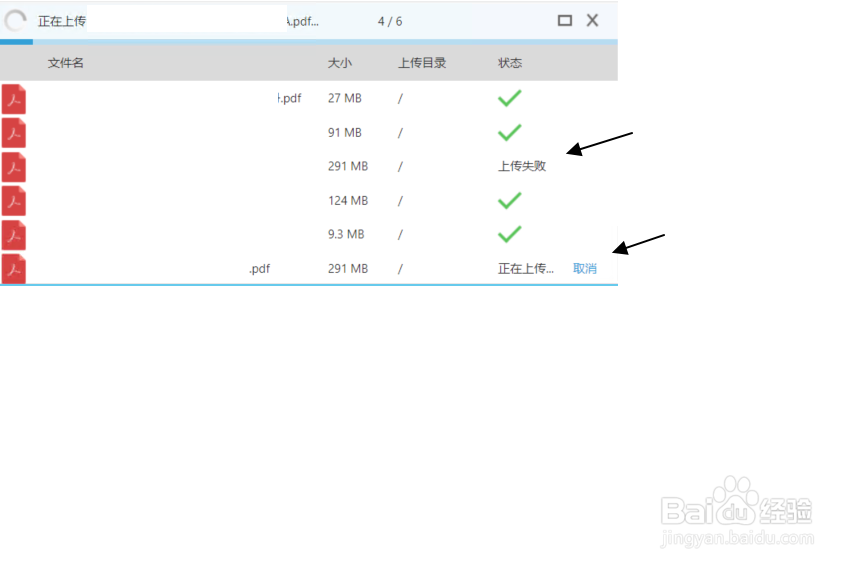Maximize the upload window
The width and height of the screenshot is (862, 568).
[565, 20]
